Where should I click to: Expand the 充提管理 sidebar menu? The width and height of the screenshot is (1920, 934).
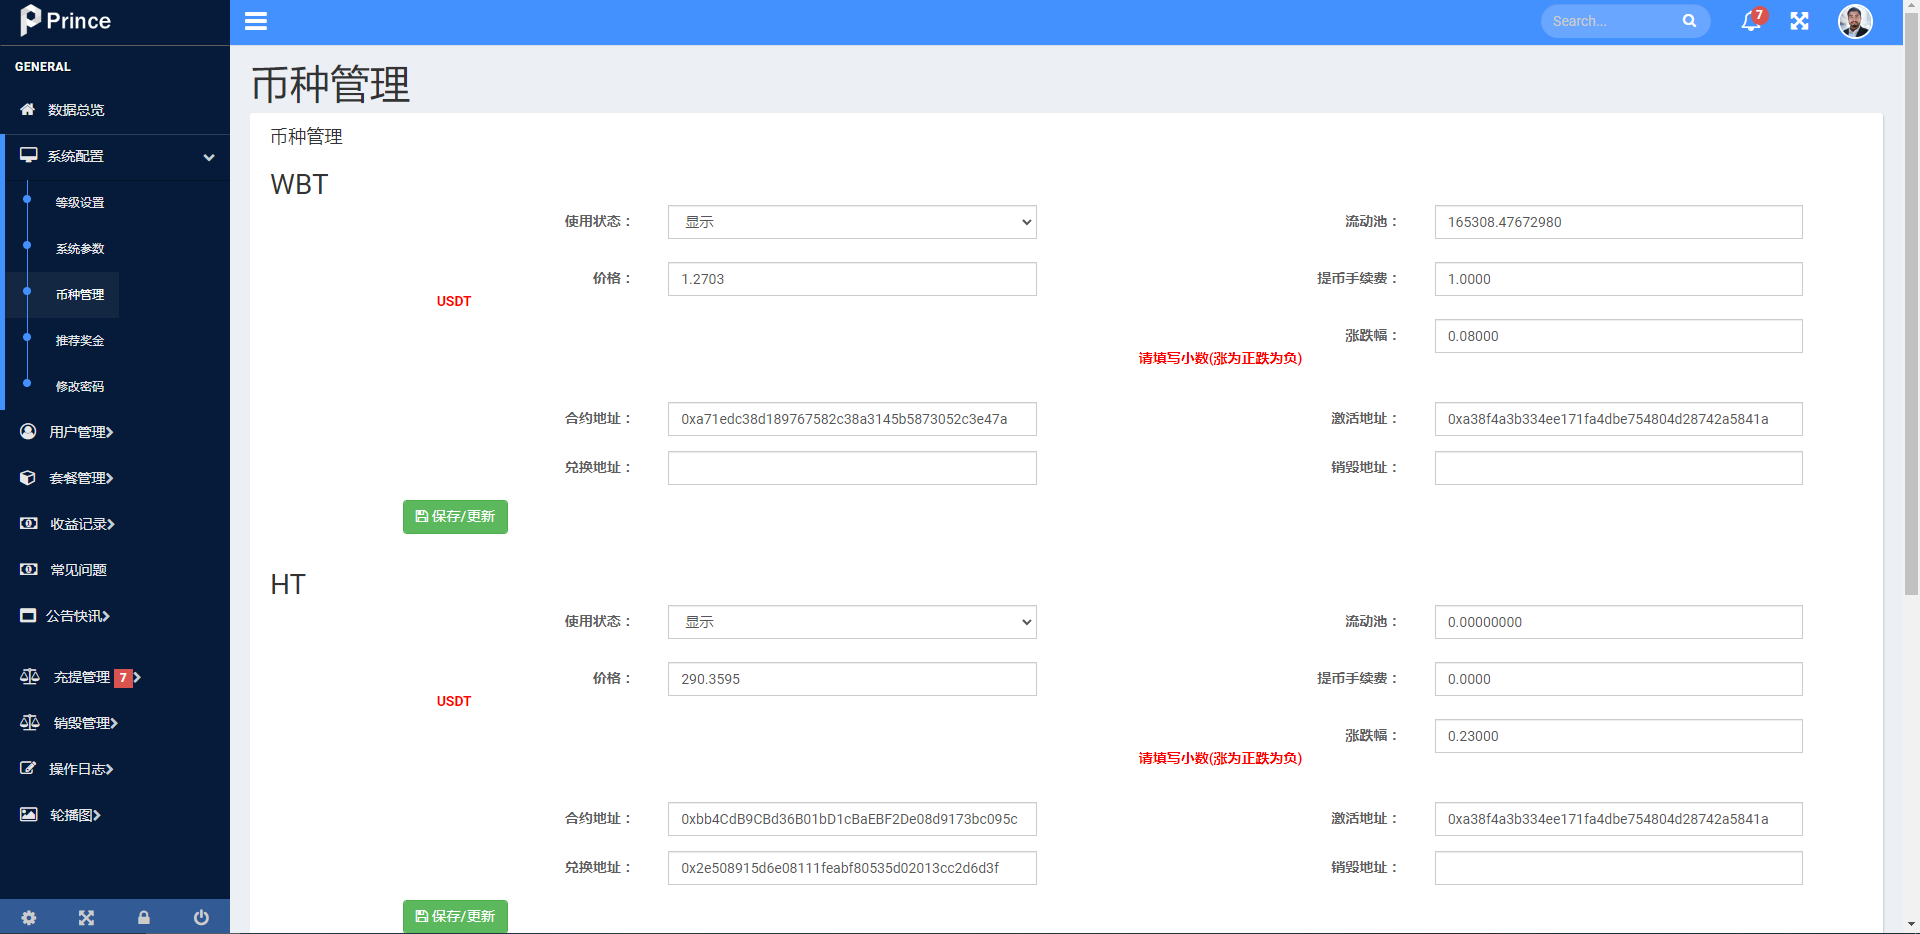point(81,677)
